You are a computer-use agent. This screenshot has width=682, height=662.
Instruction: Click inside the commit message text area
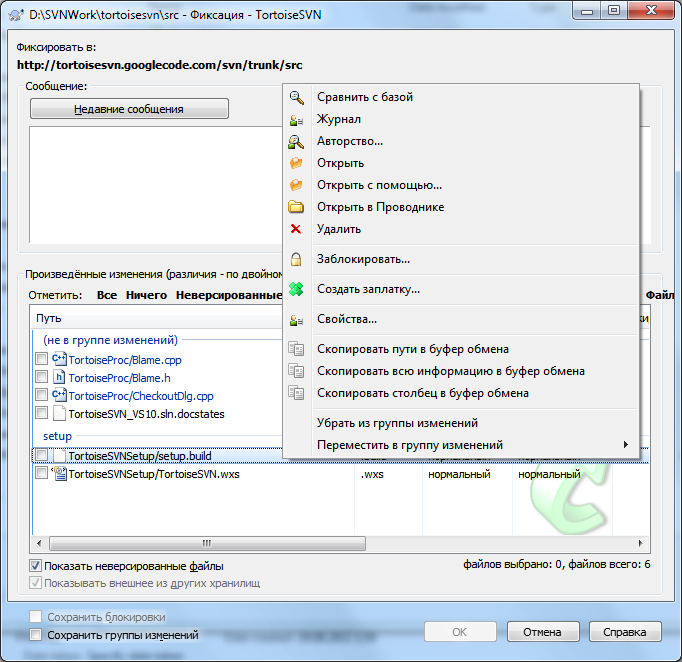(x=156, y=185)
